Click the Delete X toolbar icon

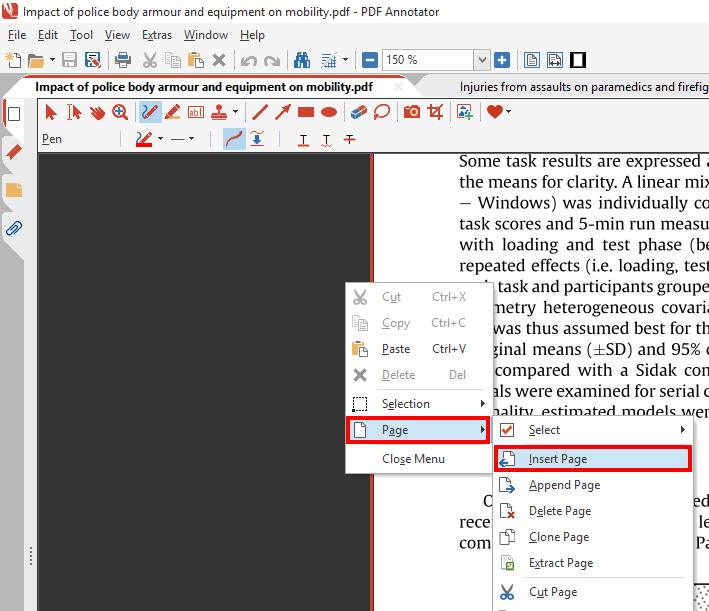coord(219,60)
